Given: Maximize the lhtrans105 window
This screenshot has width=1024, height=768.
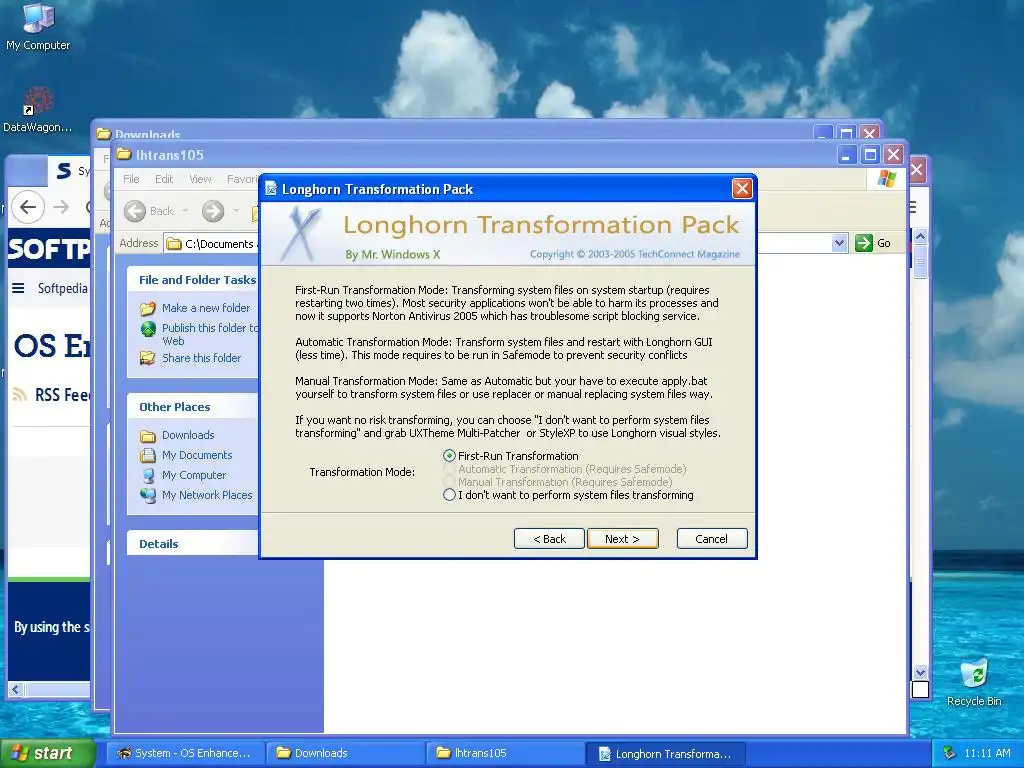Looking at the screenshot, I should pyautogui.click(x=870, y=155).
